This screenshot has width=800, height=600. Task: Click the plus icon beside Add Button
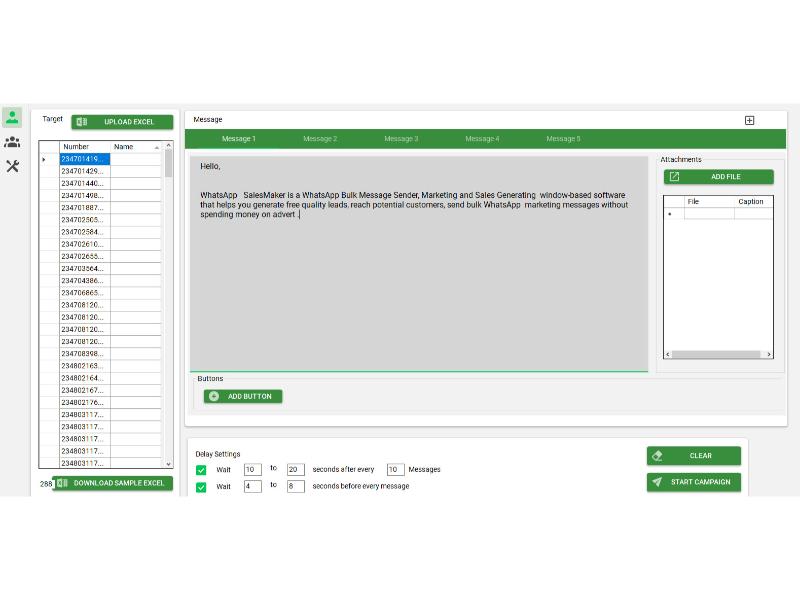[x=214, y=396]
